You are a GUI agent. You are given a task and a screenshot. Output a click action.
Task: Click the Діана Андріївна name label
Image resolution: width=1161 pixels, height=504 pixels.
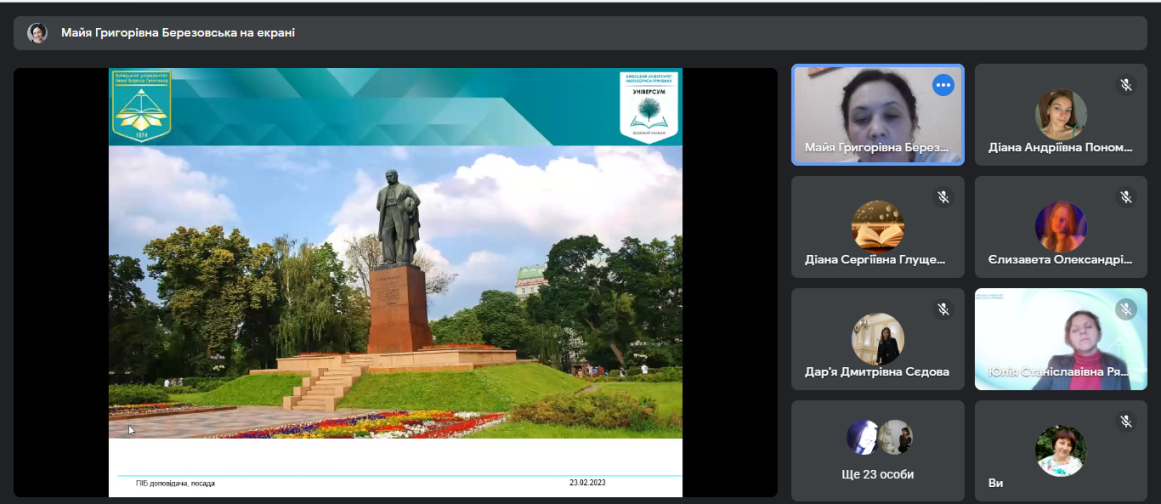(x=1060, y=147)
